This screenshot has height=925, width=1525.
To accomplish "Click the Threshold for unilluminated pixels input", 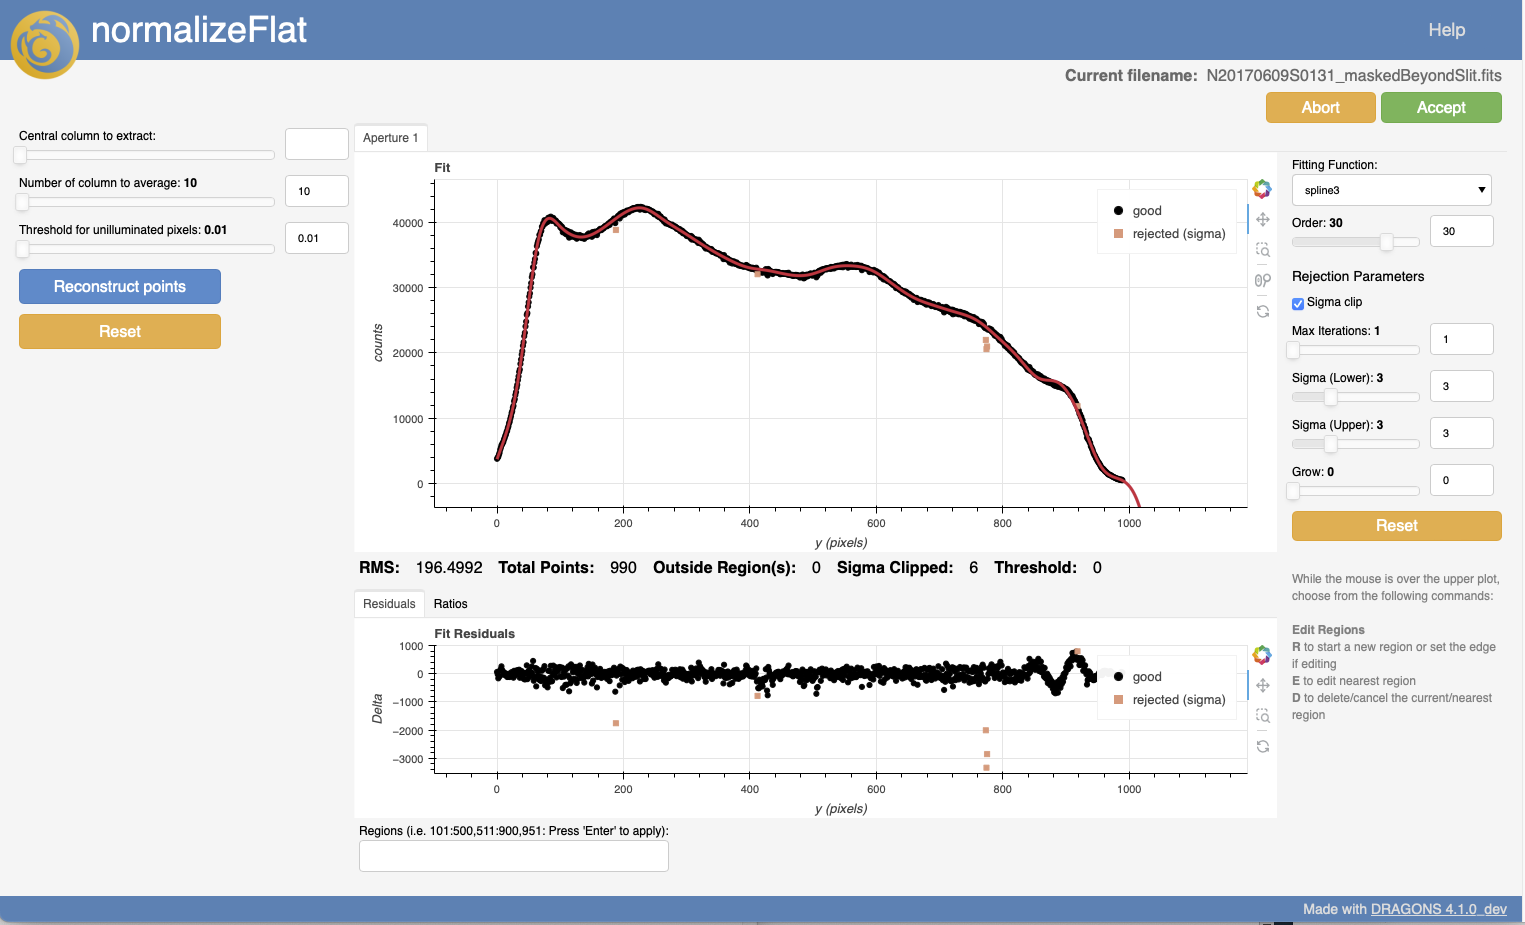I will click(x=317, y=238).
